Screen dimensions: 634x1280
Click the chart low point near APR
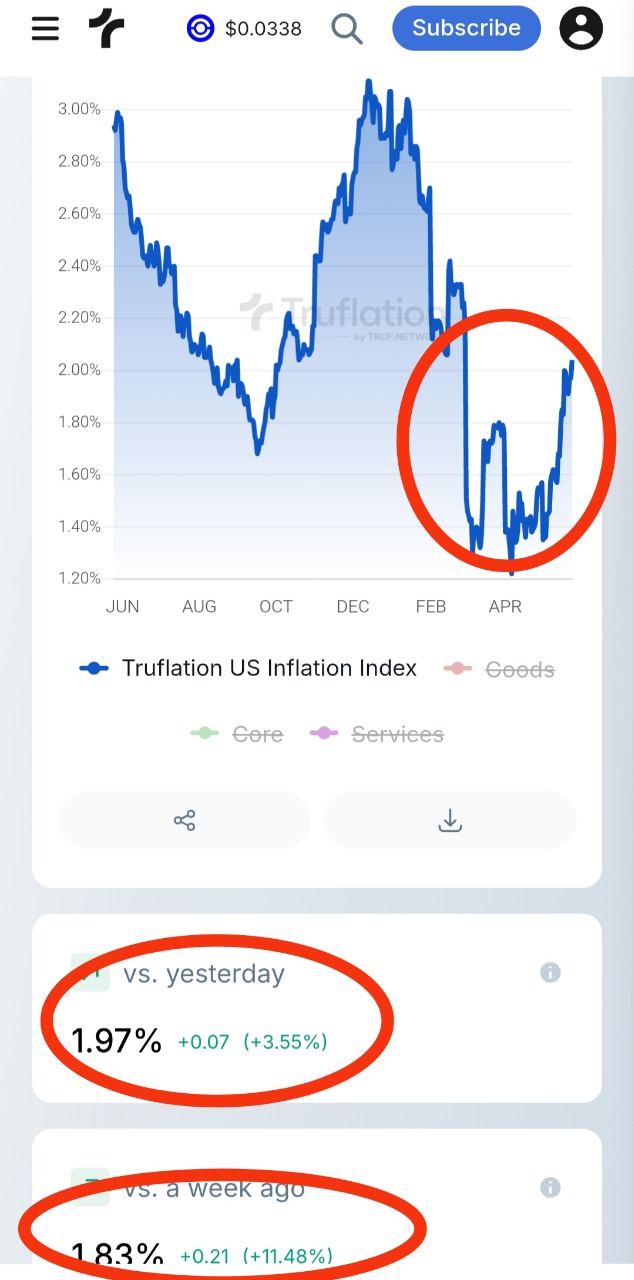coord(511,572)
